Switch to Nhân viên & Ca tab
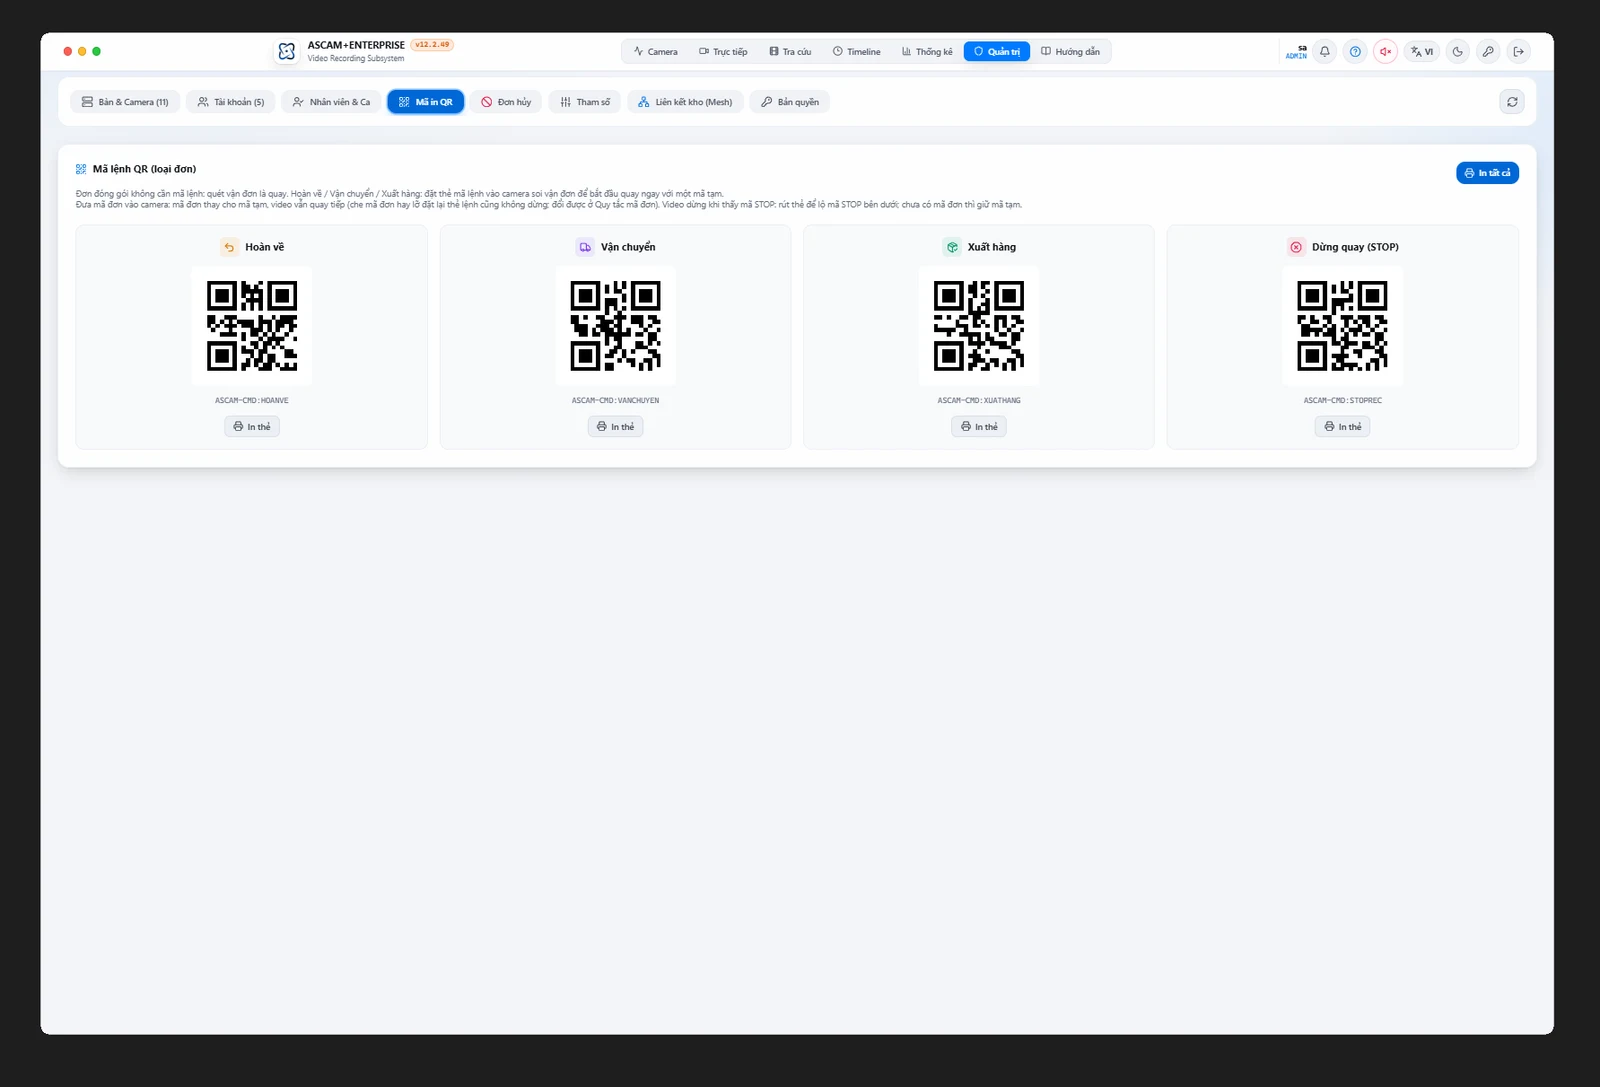This screenshot has height=1087, width=1600. click(x=331, y=102)
